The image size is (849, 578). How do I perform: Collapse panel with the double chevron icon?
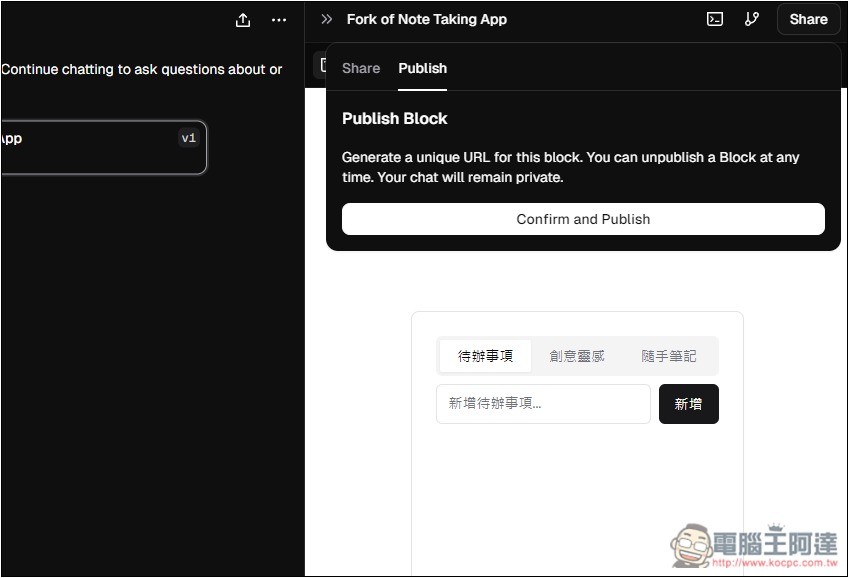point(326,20)
